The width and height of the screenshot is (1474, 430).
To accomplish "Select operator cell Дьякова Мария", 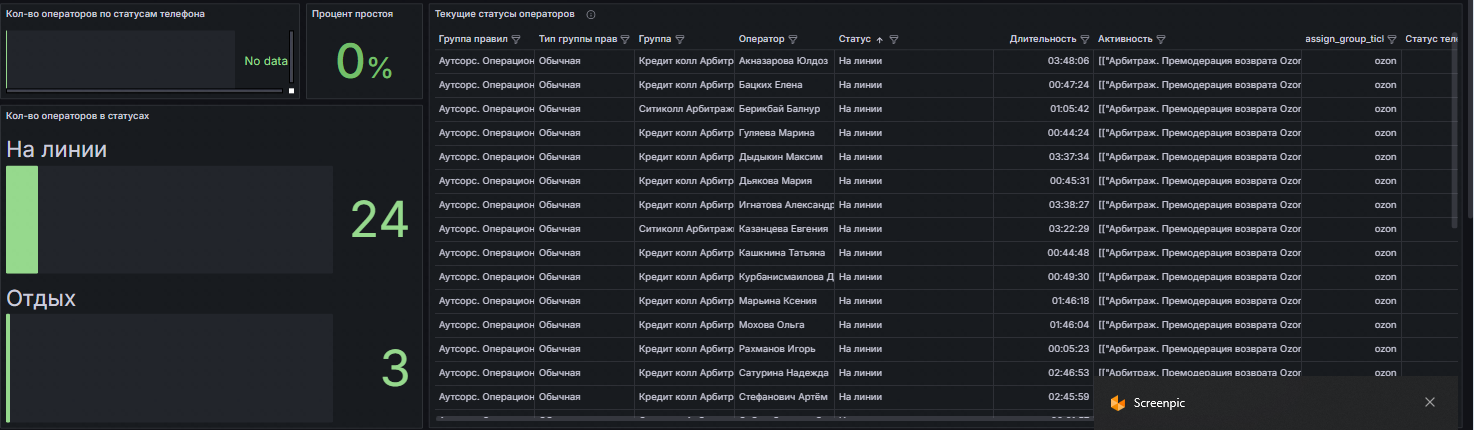I will point(784,181).
